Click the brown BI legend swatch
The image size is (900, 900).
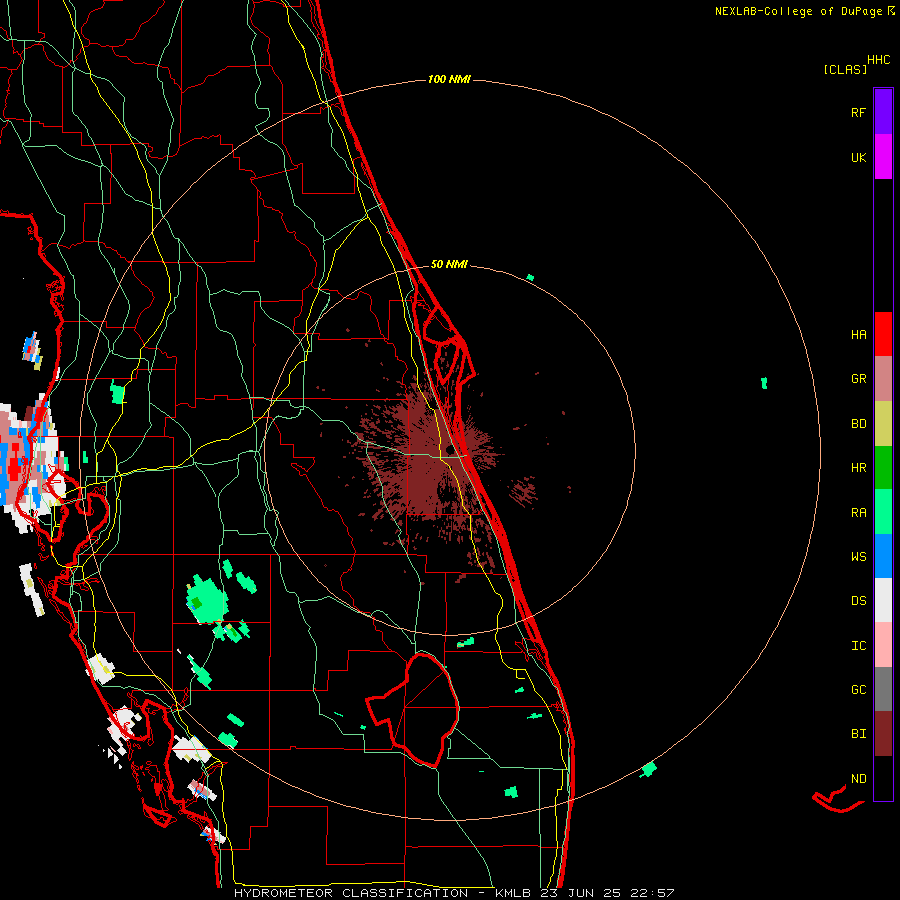[883, 734]
